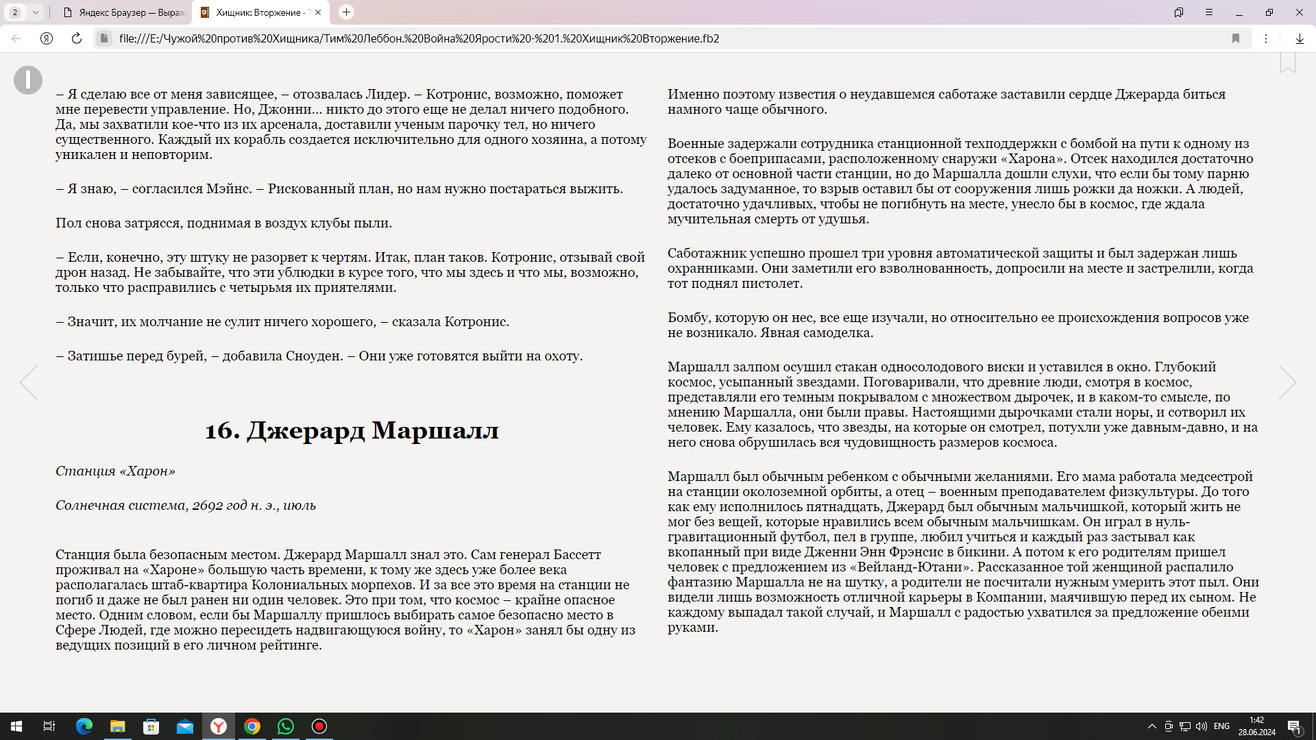Go to the next book page
Screen dimensions: 1316x740
(x=1287, y=382)
